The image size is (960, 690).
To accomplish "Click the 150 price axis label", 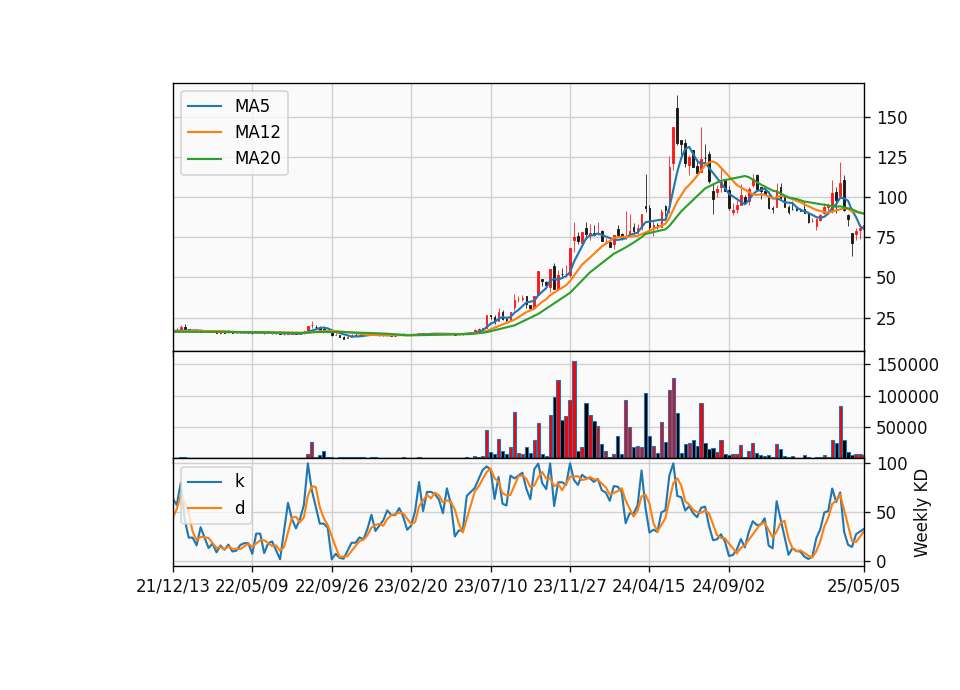I will point(892,118).
